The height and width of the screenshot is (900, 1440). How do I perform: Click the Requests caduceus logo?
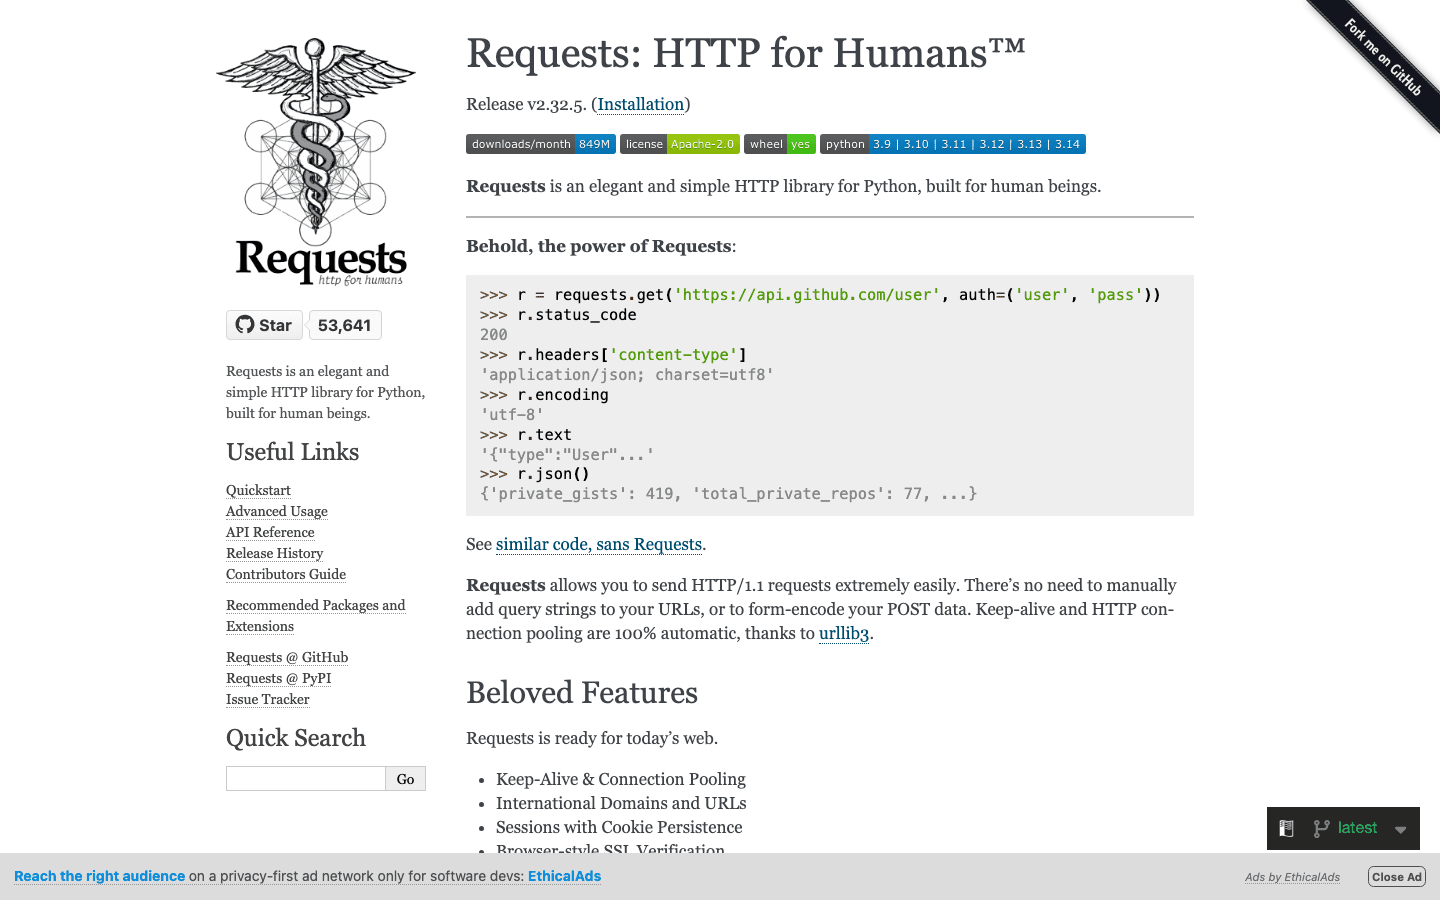(315, 160)
